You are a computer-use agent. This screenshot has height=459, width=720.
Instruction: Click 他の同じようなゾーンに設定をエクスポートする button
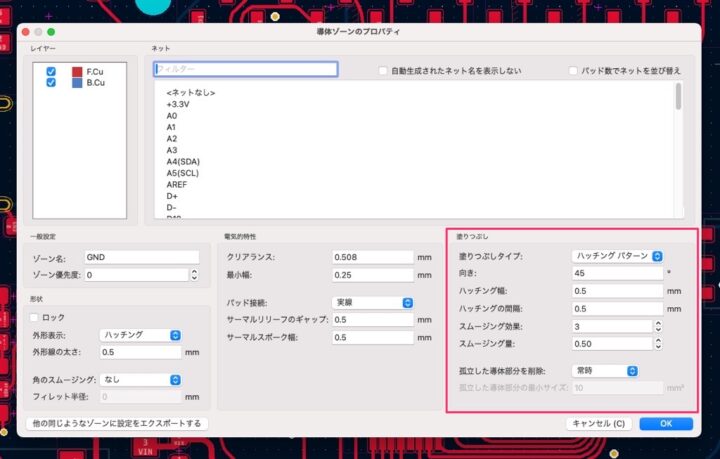(x=117, y=423)
